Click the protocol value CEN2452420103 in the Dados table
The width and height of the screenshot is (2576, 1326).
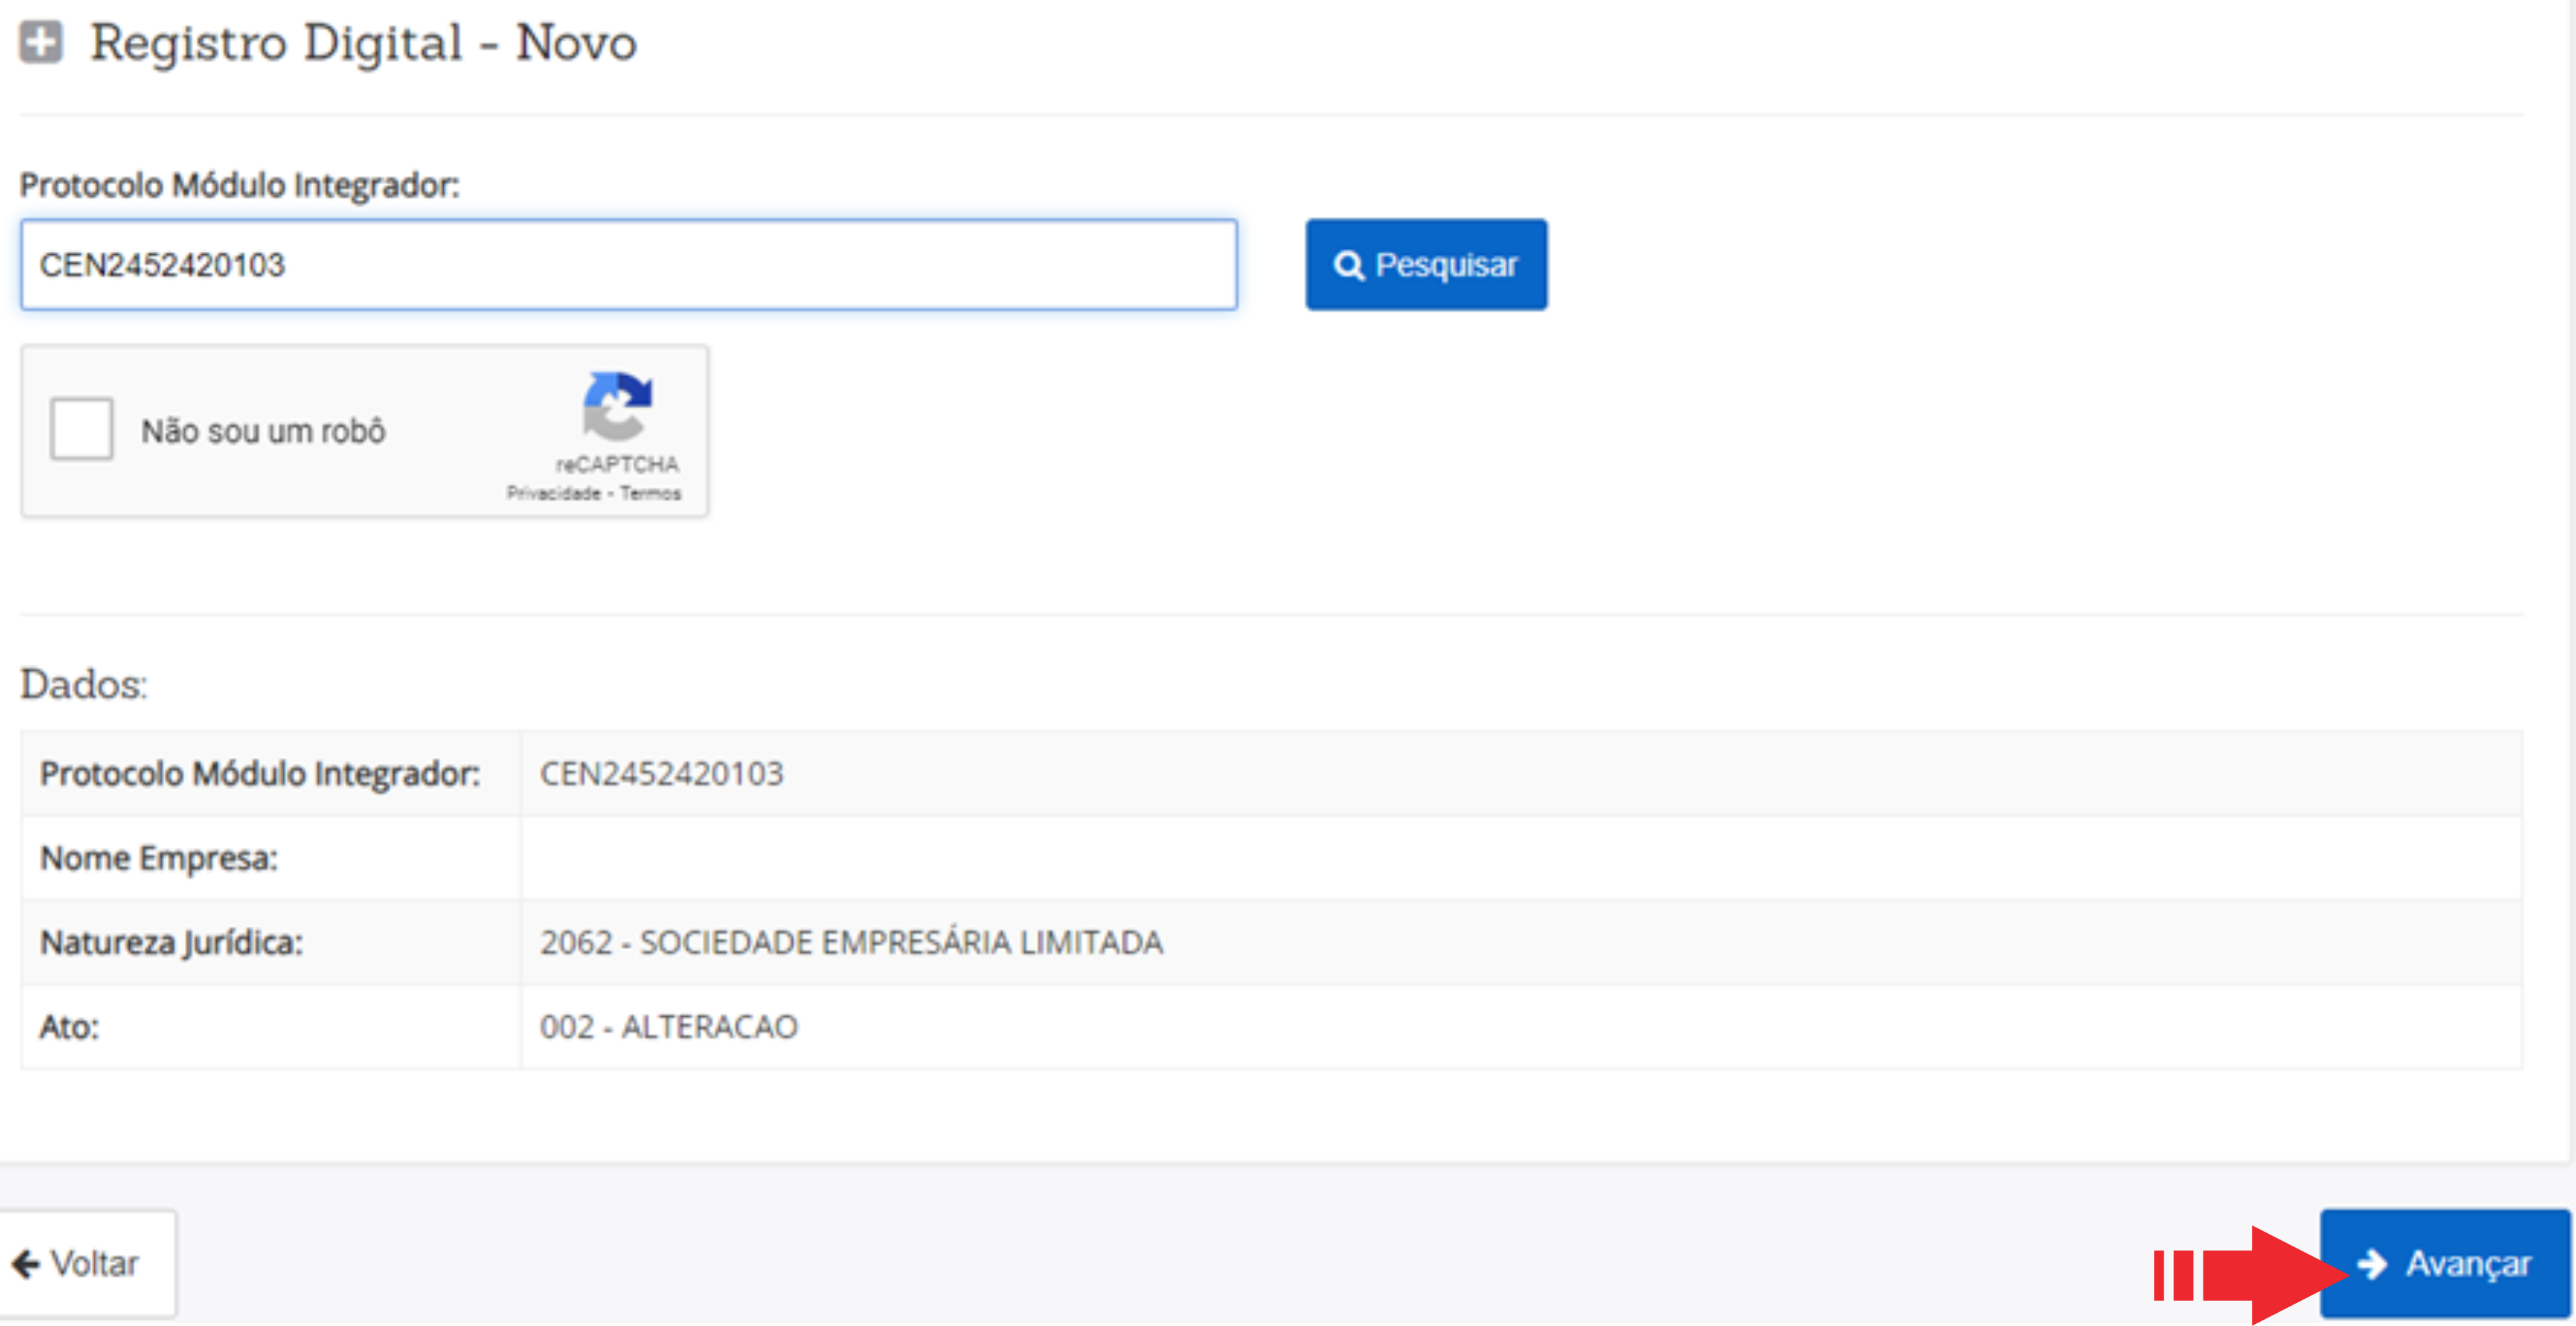tap(661, 774)
